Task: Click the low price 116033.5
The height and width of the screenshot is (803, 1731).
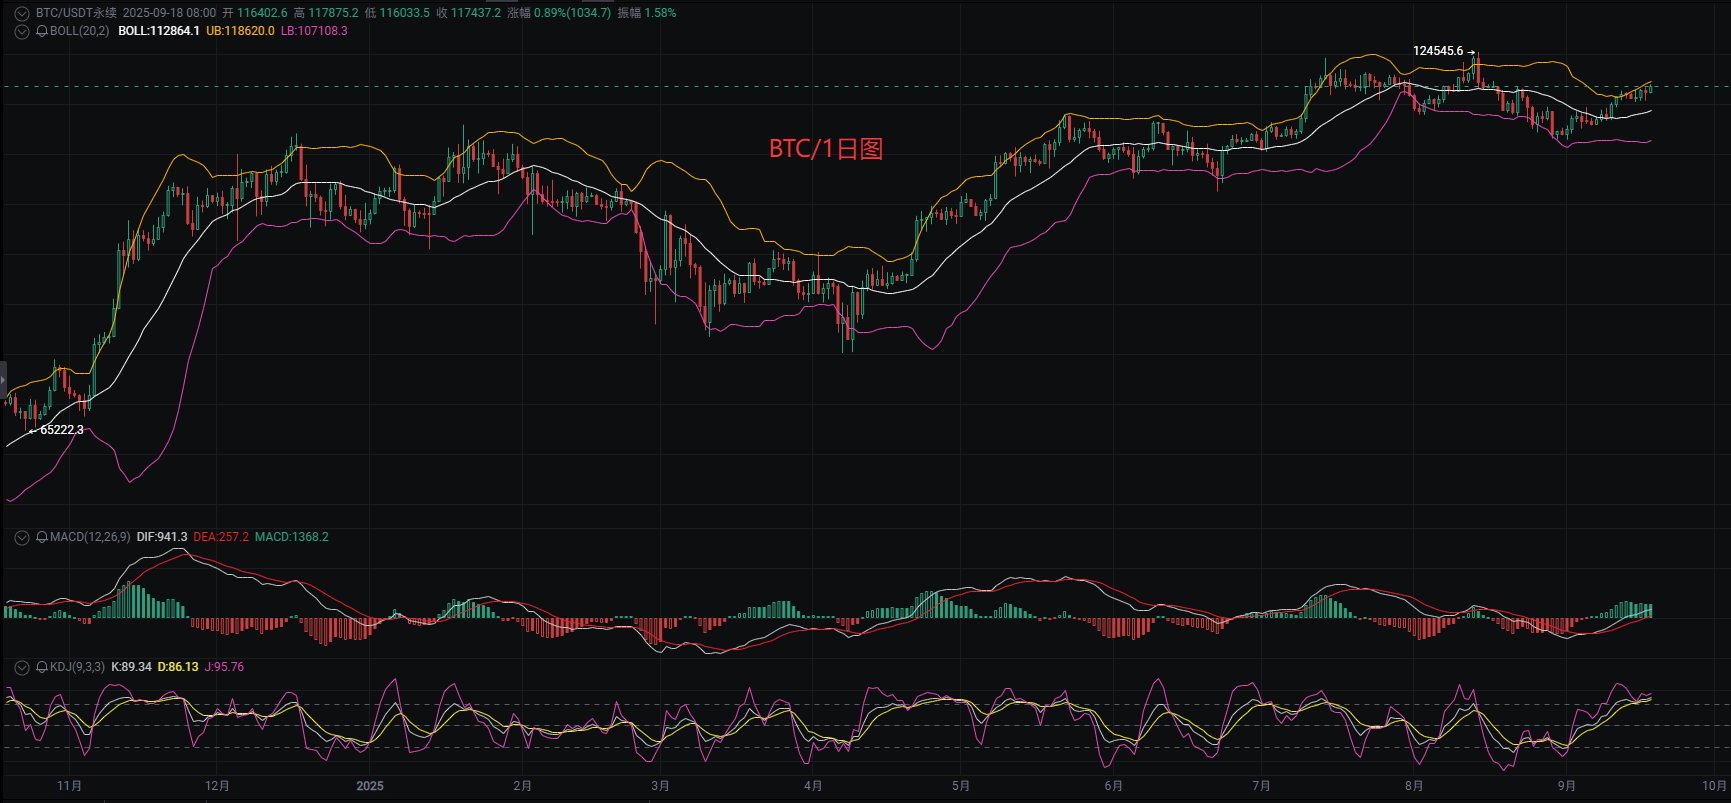Action: point(404,13)
